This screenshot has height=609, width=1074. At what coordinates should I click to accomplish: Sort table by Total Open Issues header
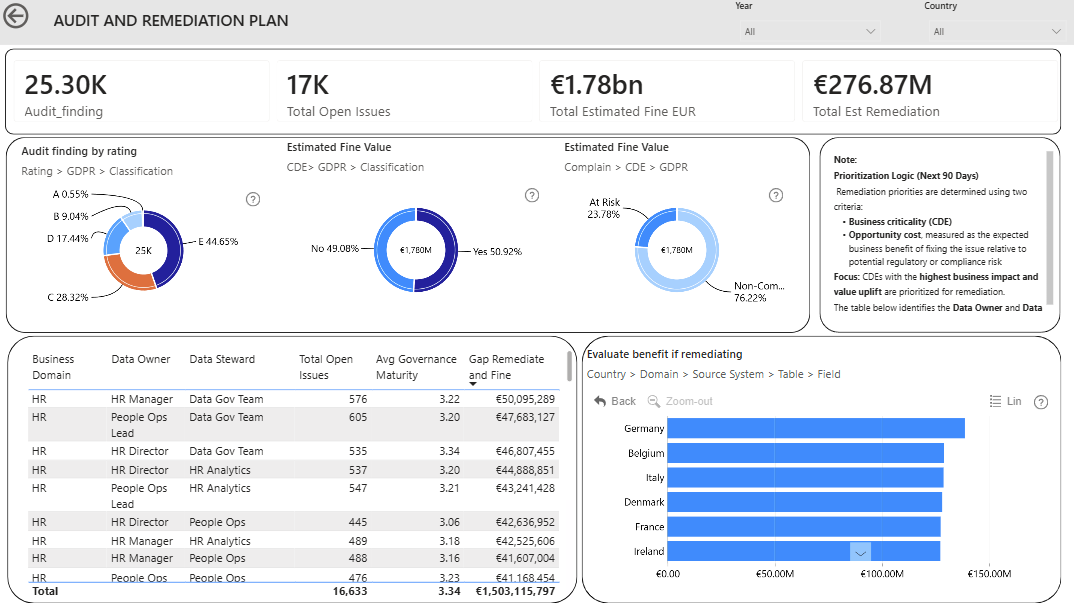pos(326,367)
